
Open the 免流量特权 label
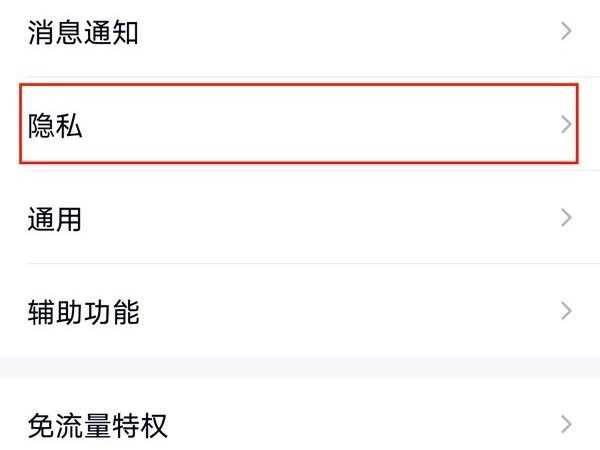click(x=97, y=425)
